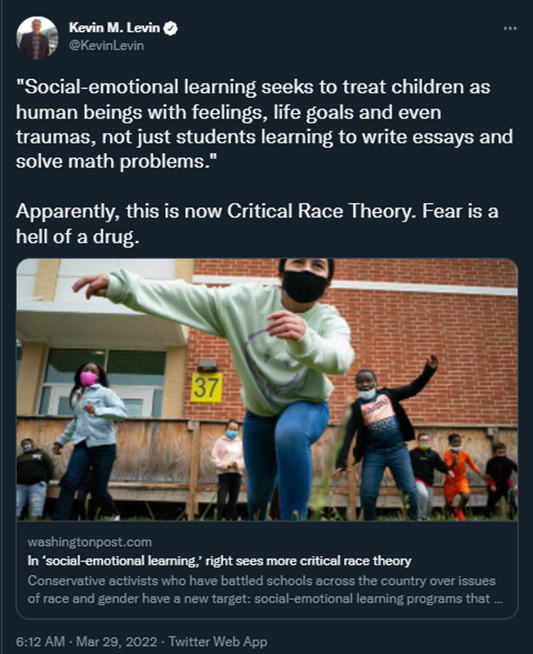The image size is (533, 654).
Task: Click the quoted tweet text about social-emotional learning
Action: 264,124
